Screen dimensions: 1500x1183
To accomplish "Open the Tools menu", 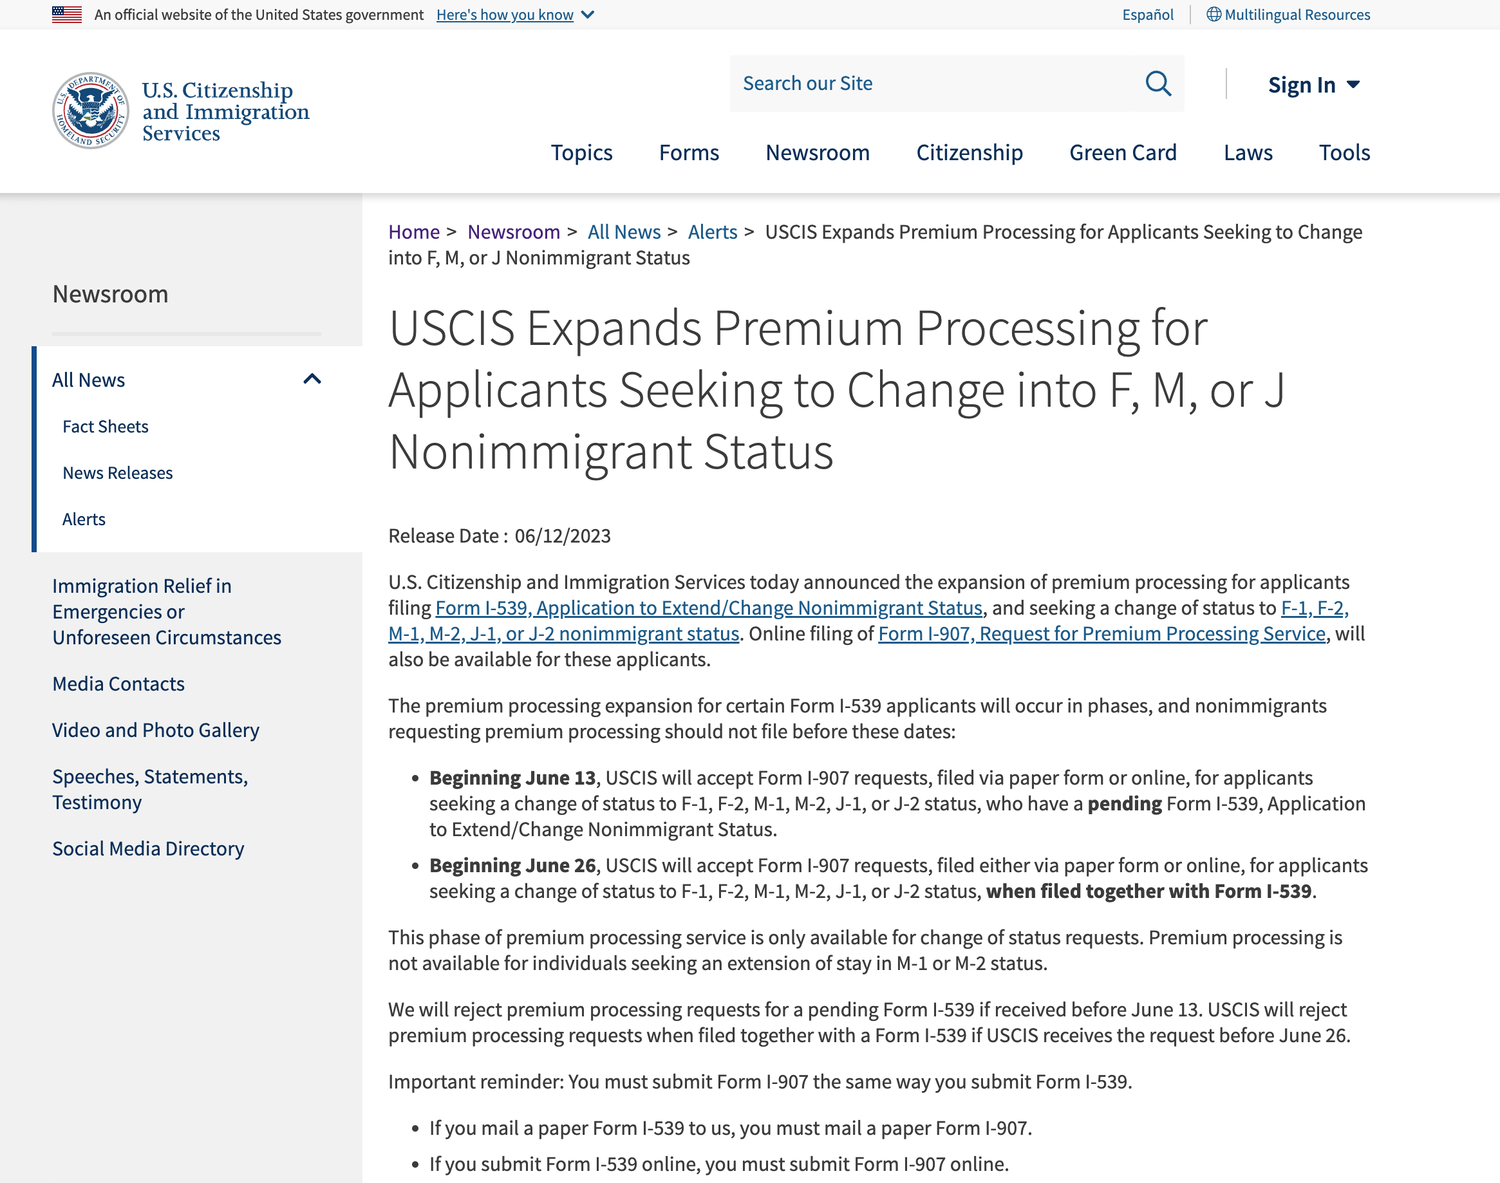I will [x=1345, y=153].
